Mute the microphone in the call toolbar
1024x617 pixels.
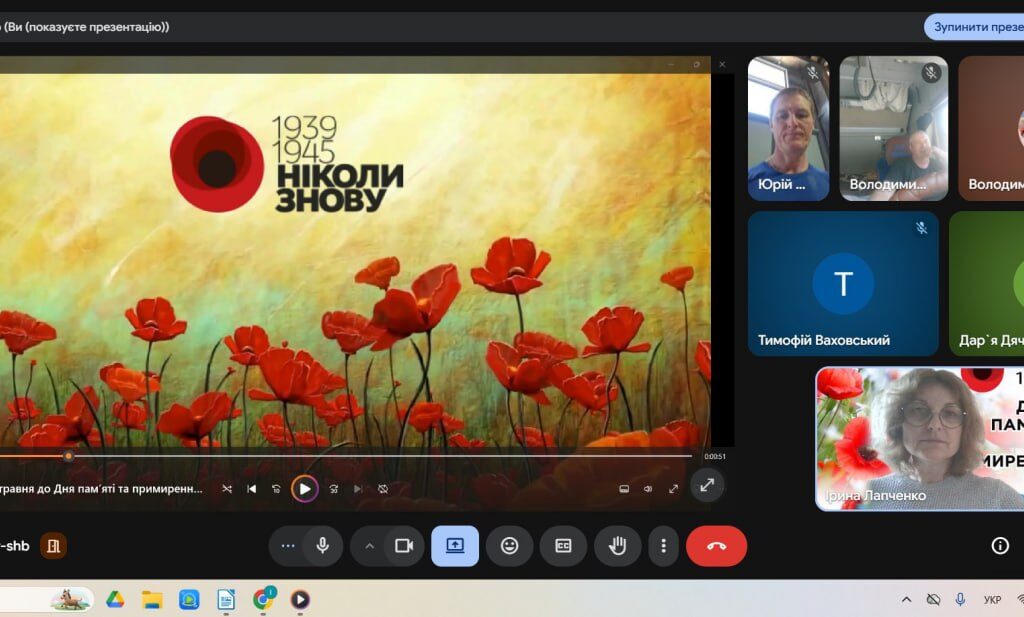[323, 546]
